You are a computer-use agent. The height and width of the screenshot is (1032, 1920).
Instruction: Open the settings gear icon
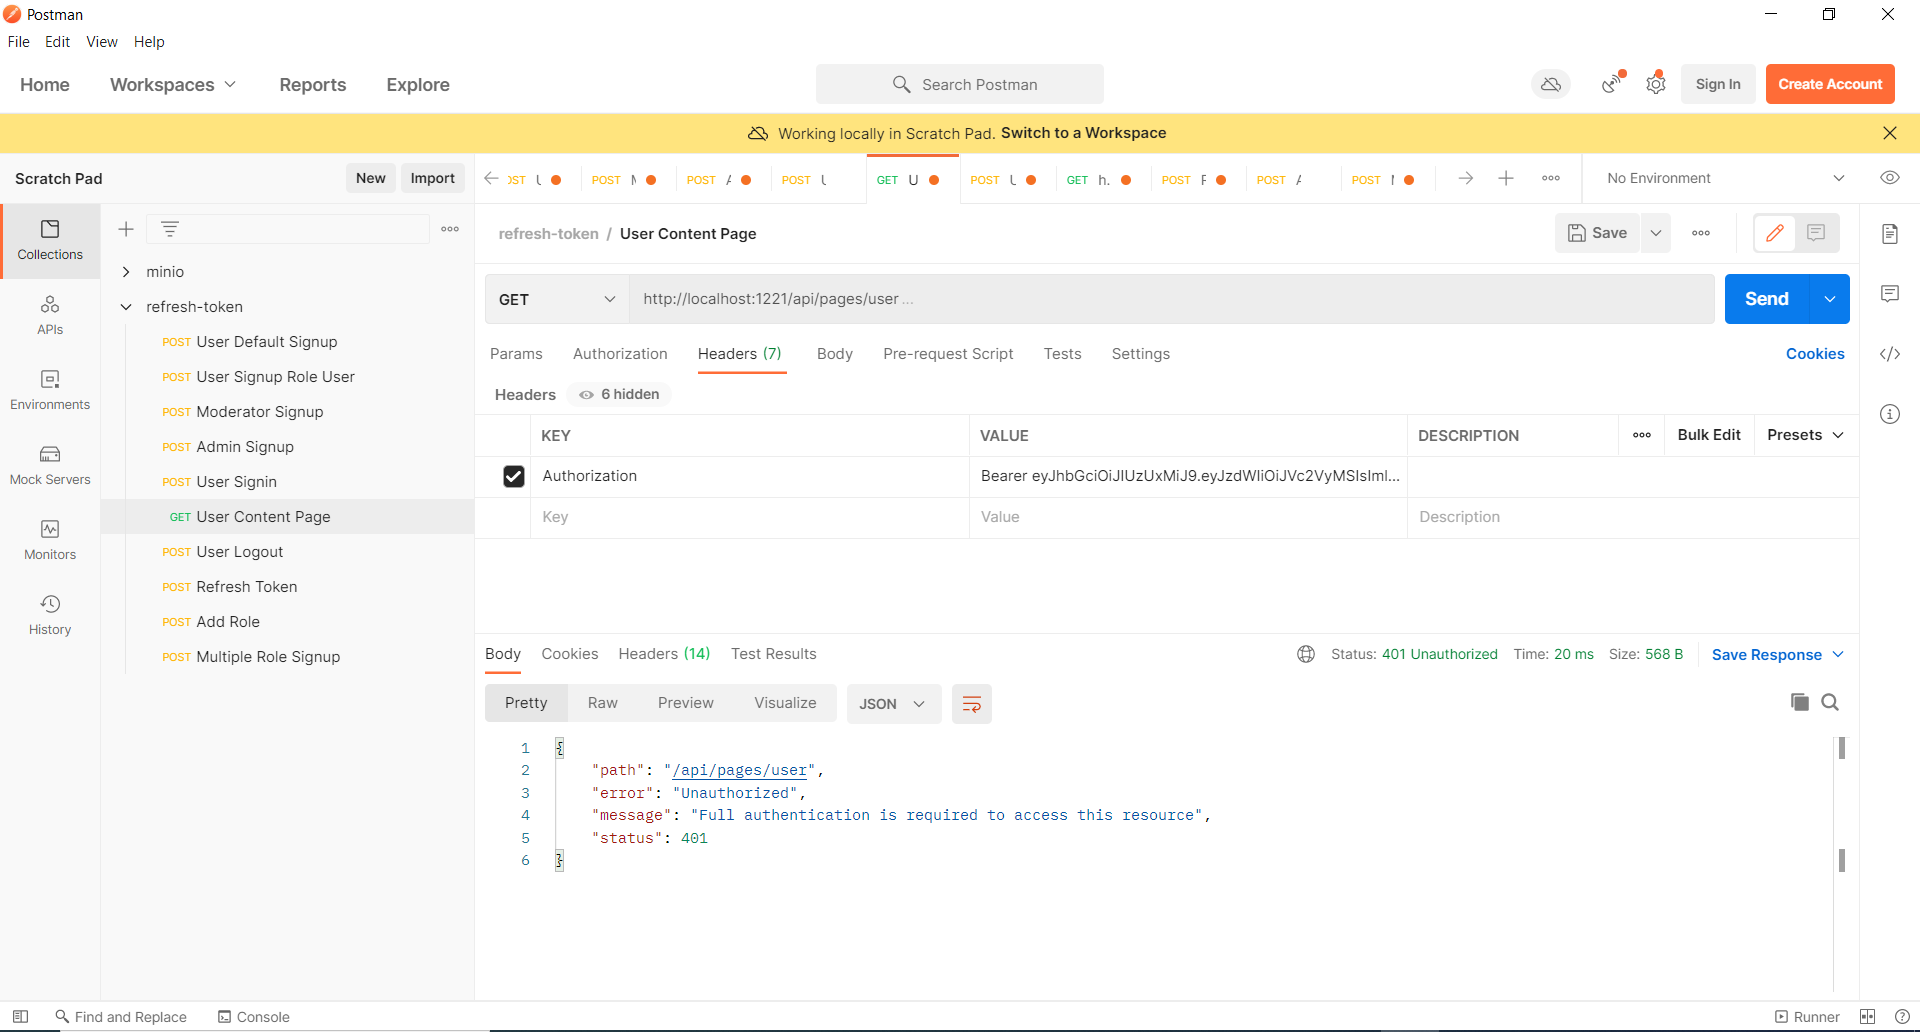[1656, 84]
